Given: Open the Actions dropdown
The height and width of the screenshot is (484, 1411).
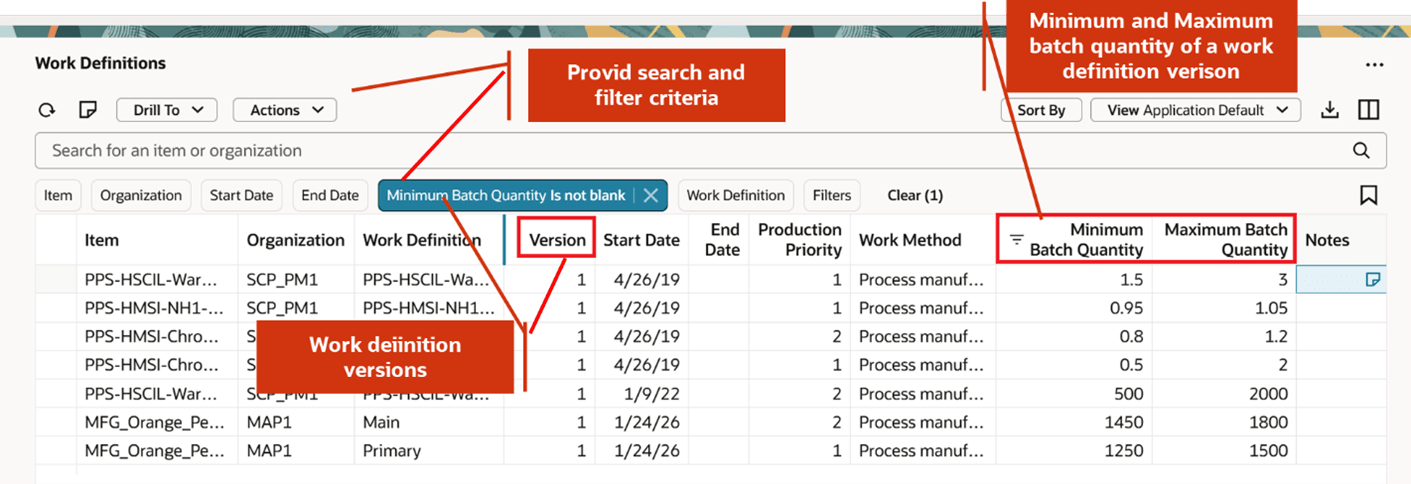Looking at the screenshot, I should pos(285,110).
